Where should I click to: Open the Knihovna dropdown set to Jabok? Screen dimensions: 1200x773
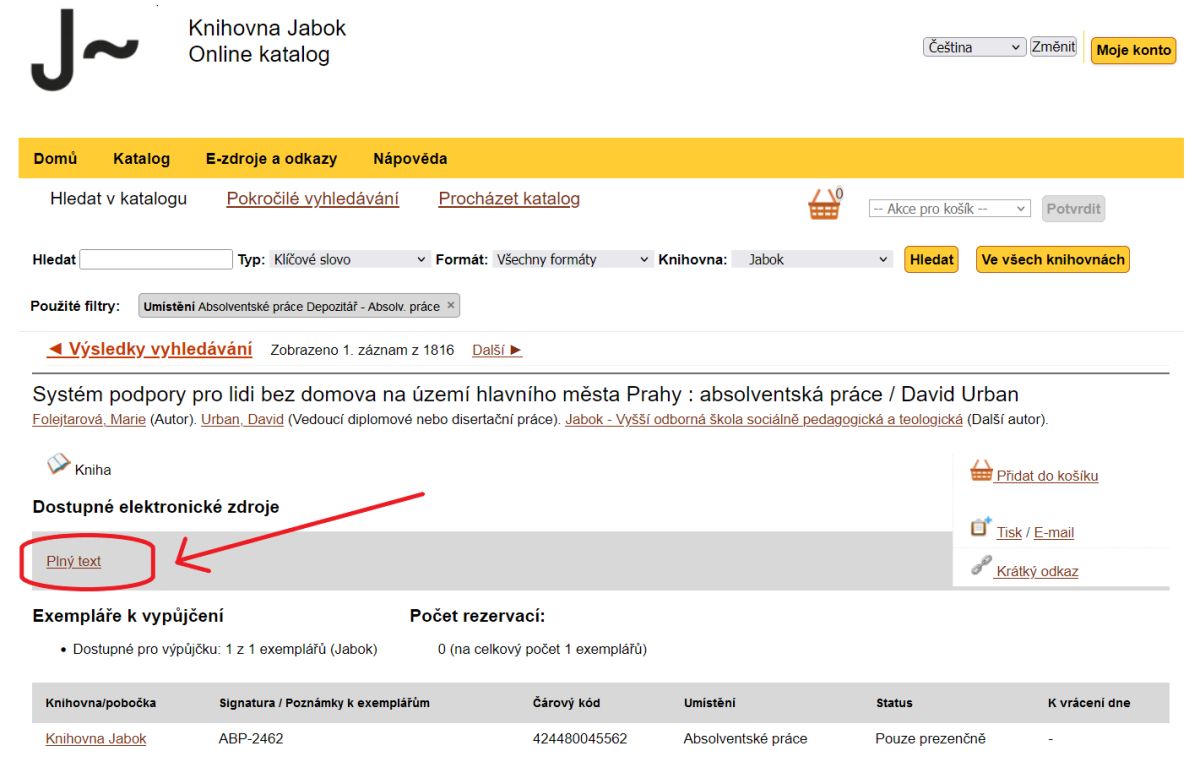(812, 258)
